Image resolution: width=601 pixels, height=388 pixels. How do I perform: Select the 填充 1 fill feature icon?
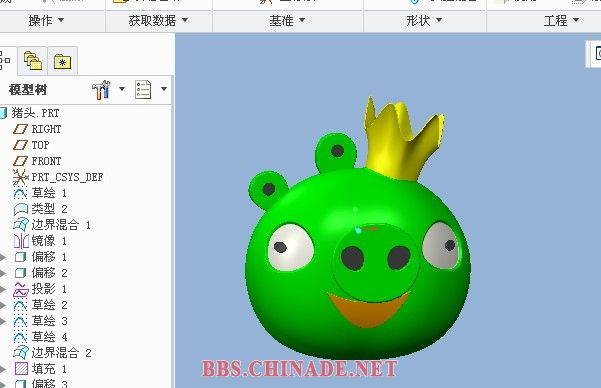tap(21, 369)
